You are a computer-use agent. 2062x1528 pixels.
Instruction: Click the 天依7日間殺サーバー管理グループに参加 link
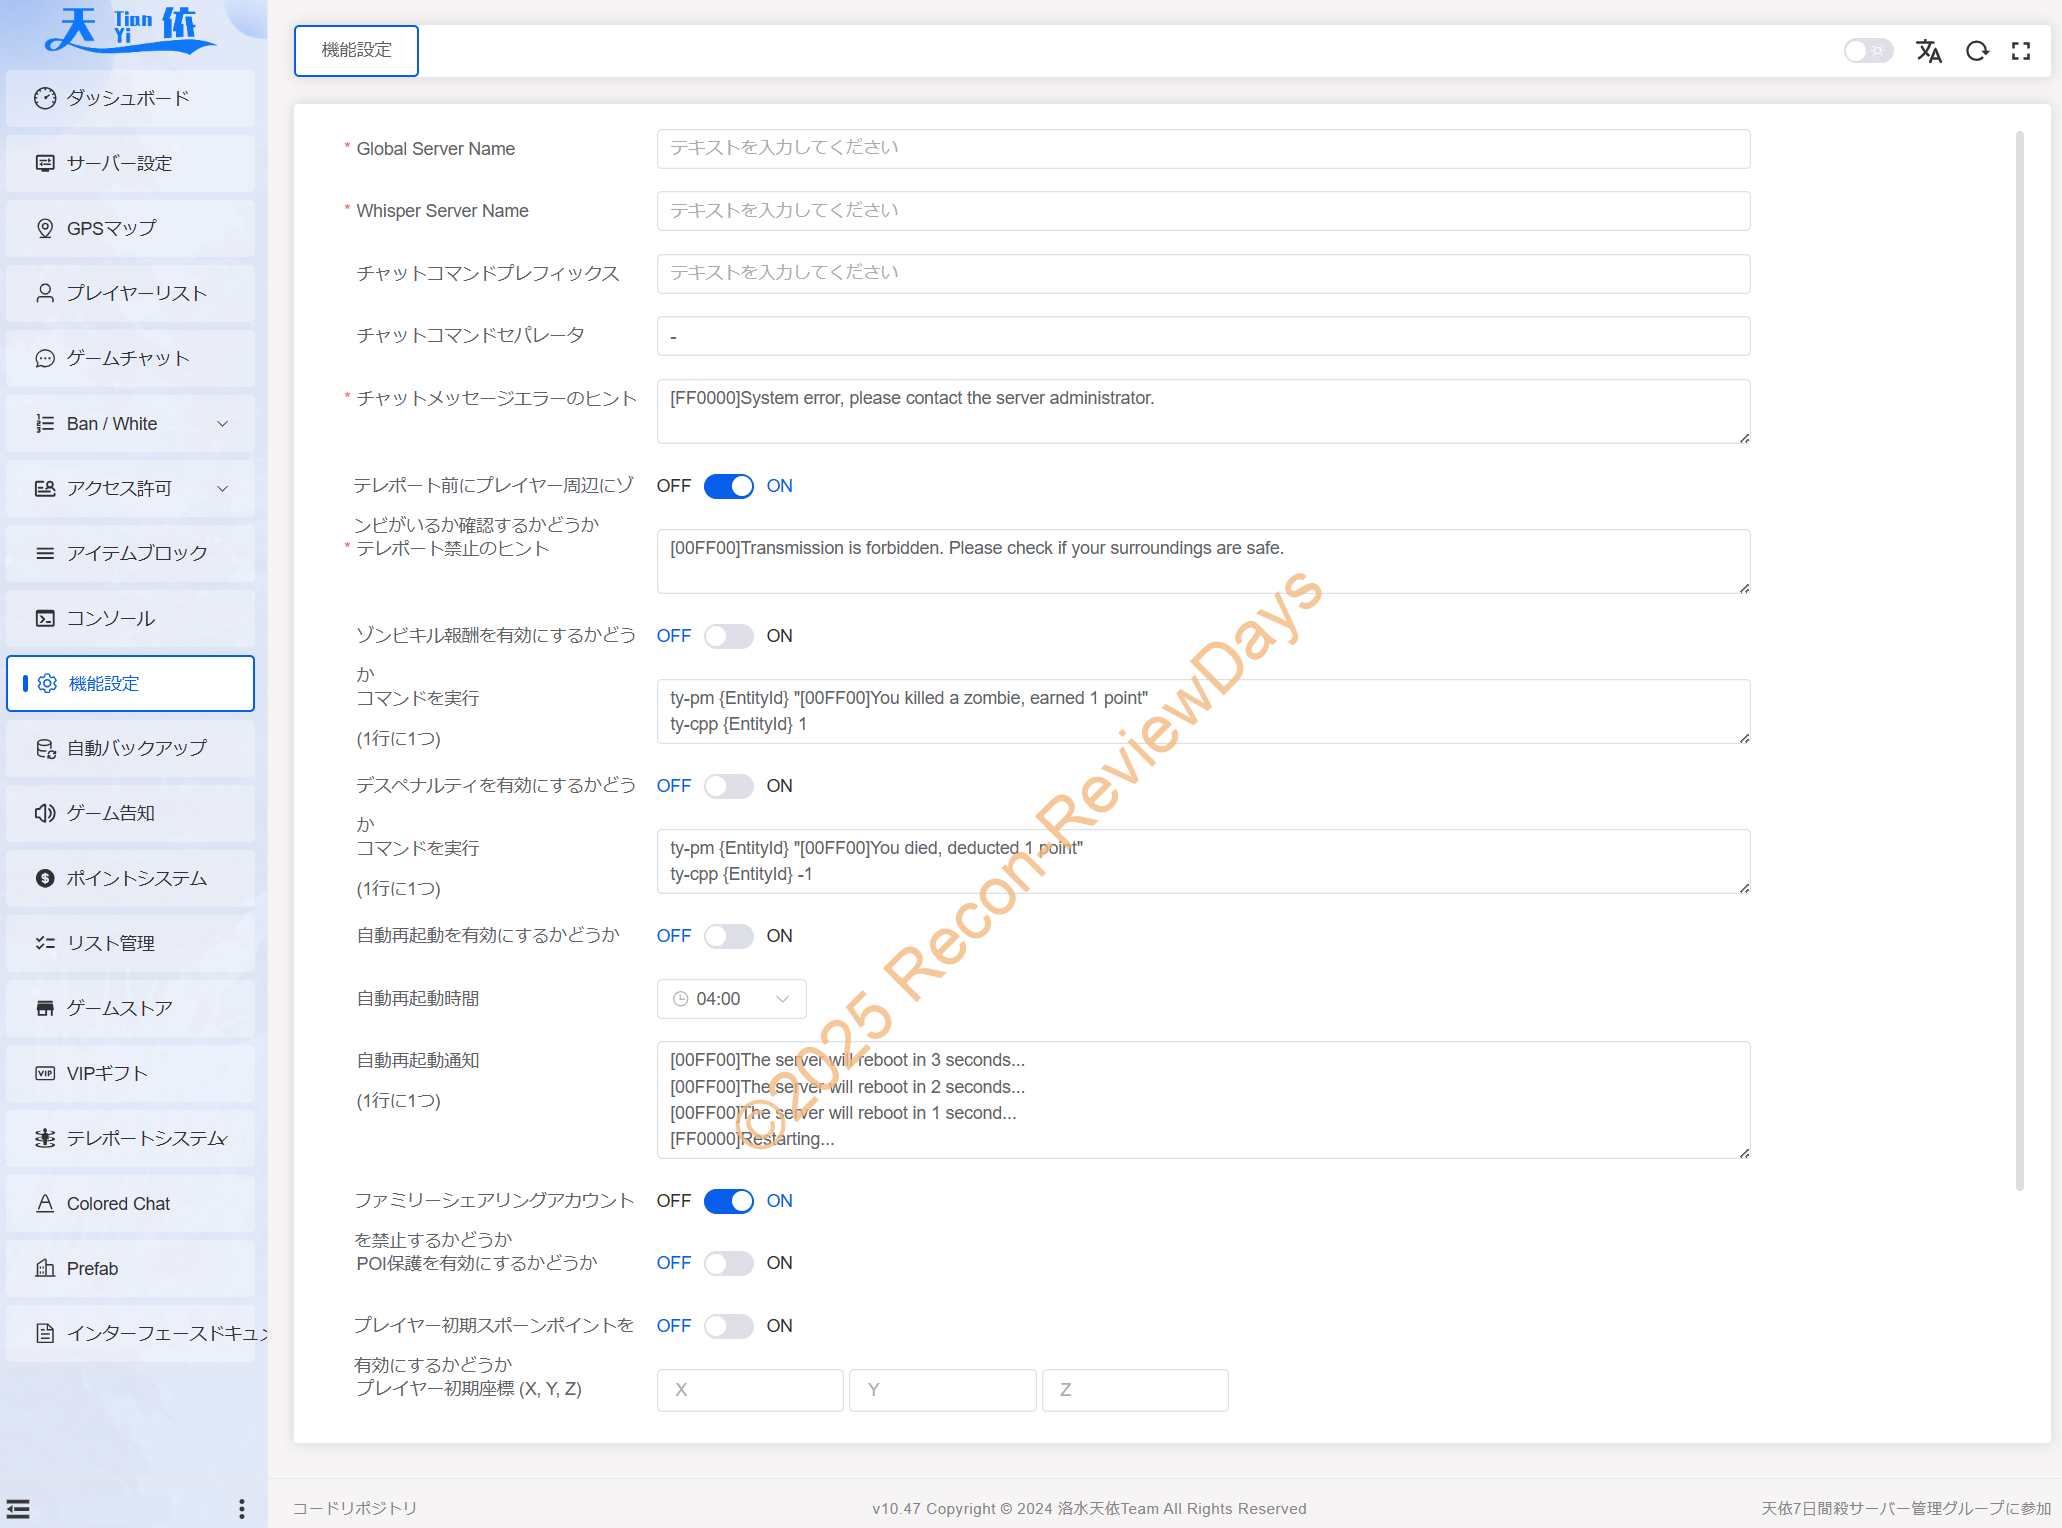(1905, 1508)
